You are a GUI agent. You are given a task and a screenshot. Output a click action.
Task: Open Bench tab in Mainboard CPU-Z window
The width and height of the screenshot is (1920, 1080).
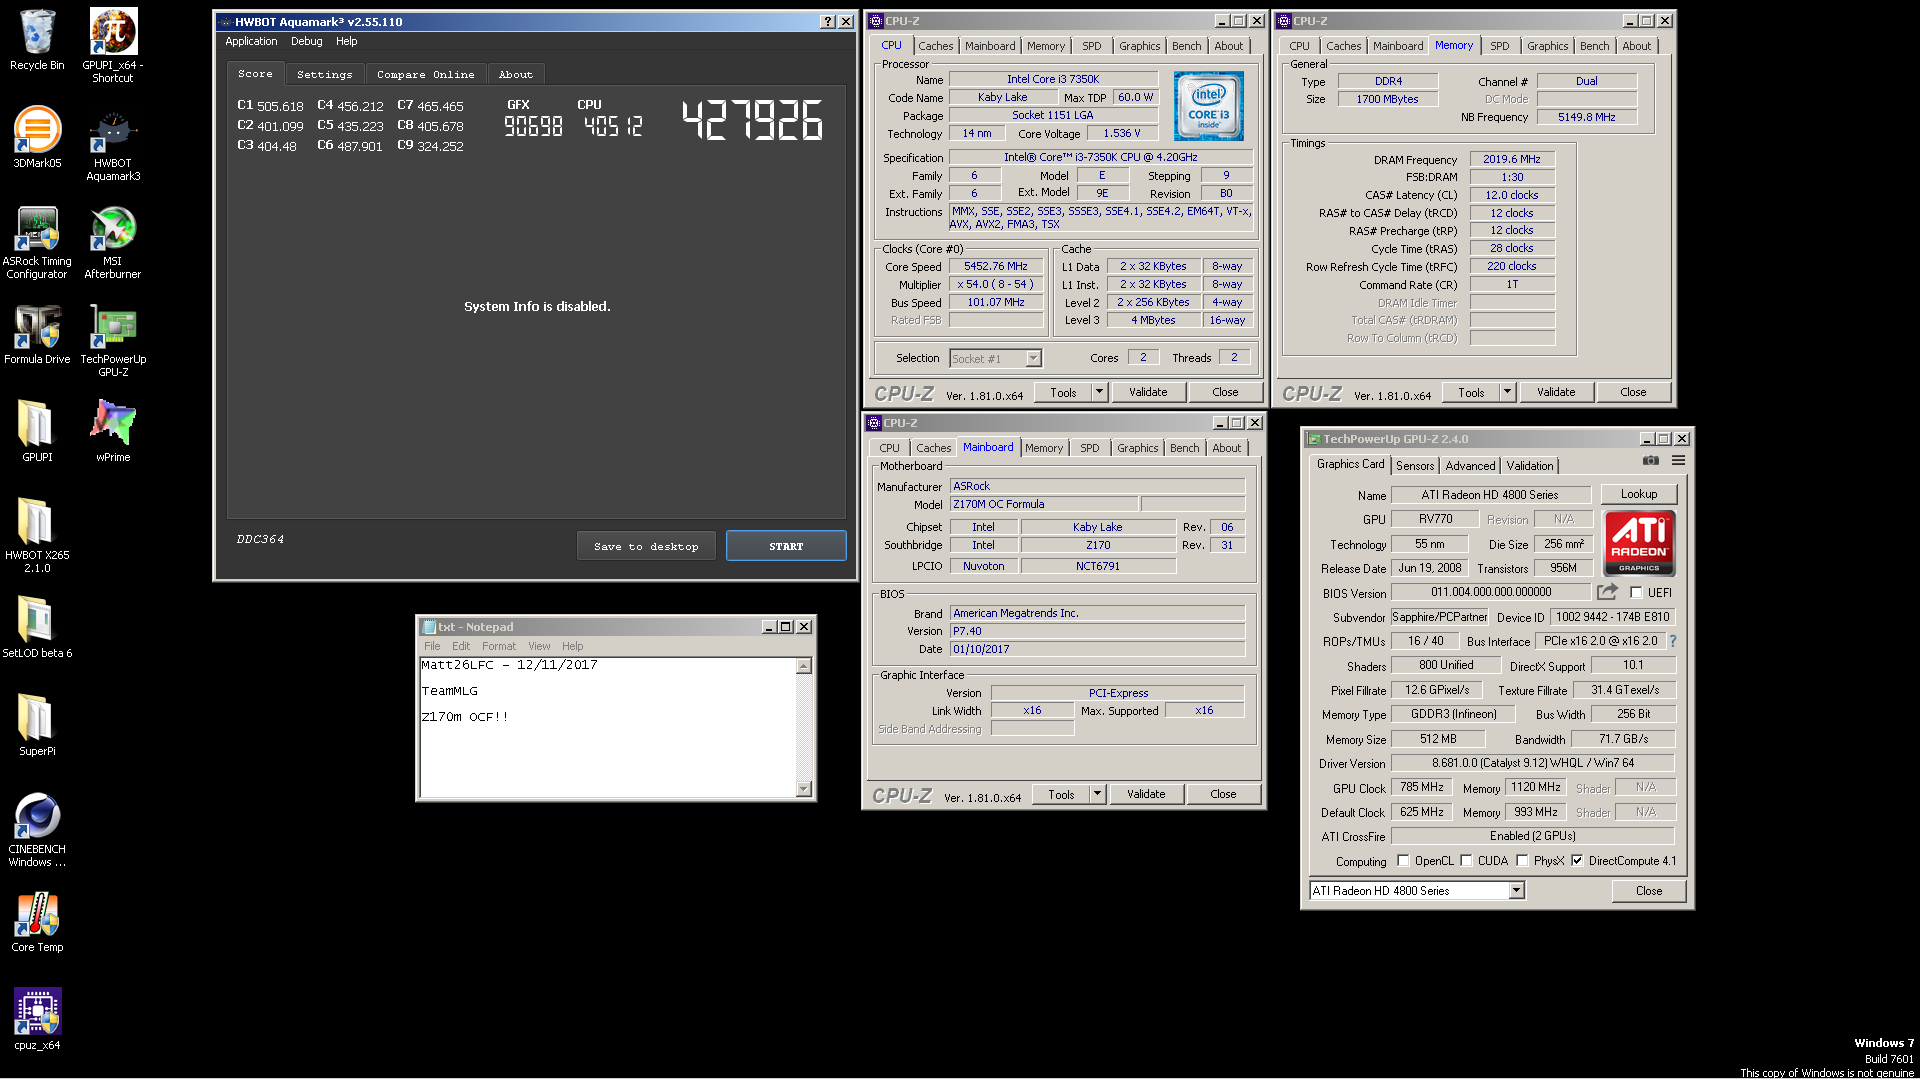click(x=1184, y=448)
